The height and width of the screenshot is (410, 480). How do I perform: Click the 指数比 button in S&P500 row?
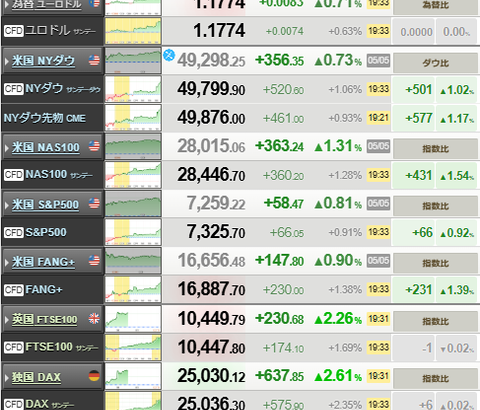[436, 206]
